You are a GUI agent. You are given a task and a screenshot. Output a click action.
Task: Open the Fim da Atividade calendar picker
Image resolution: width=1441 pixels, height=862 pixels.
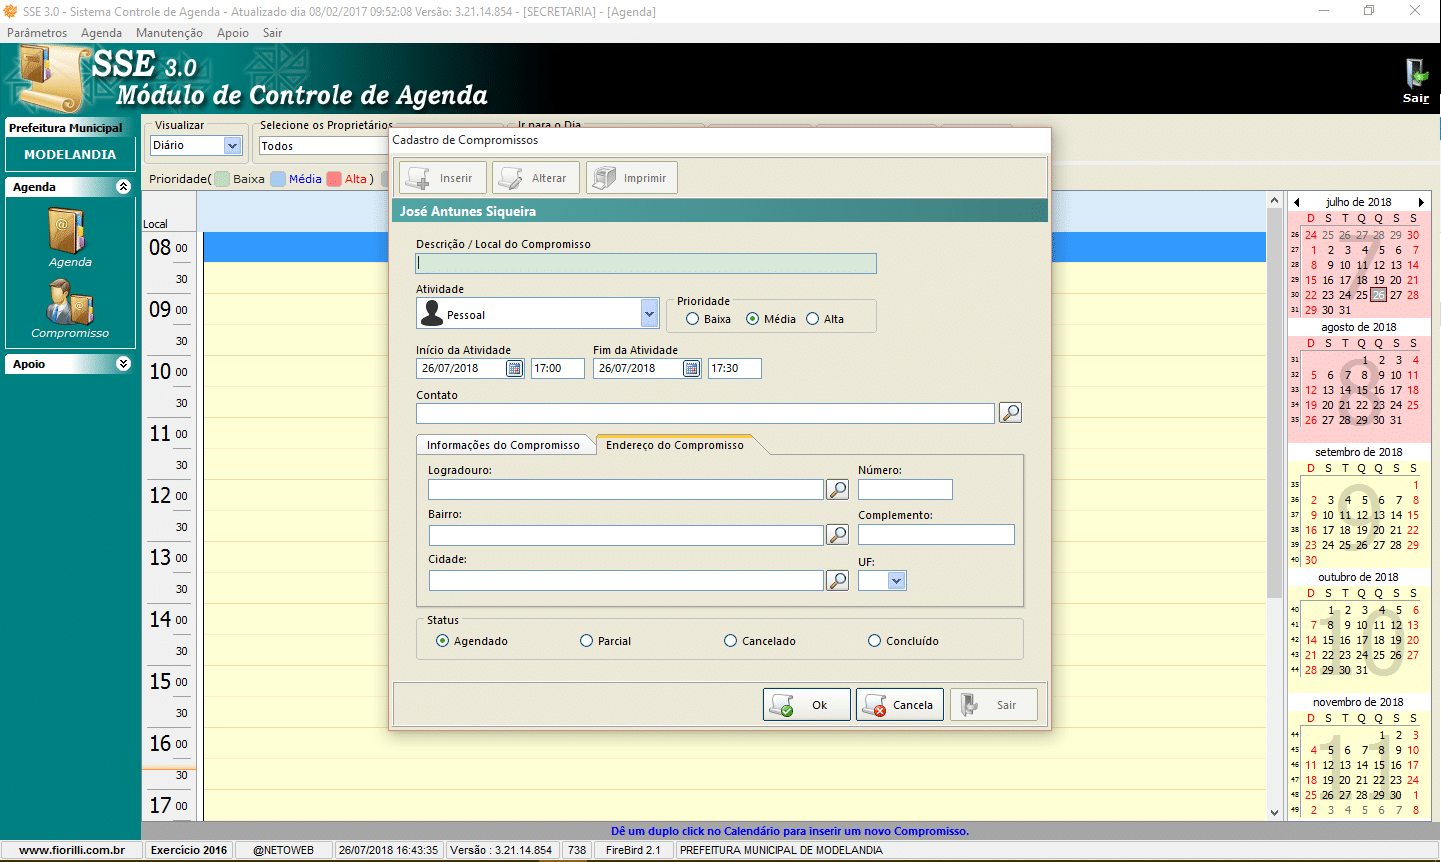[x=691, y=369]
